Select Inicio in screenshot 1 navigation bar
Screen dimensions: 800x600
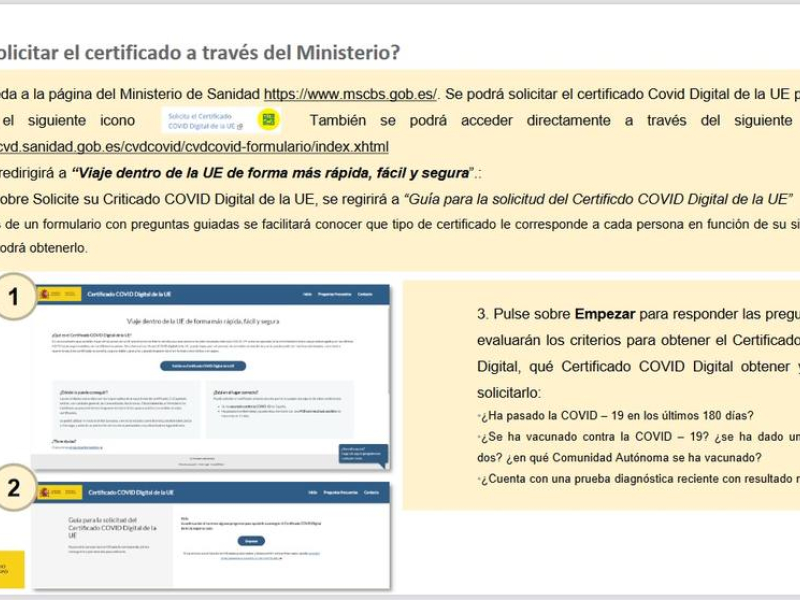pyautogui.click(x=306, y=294)
